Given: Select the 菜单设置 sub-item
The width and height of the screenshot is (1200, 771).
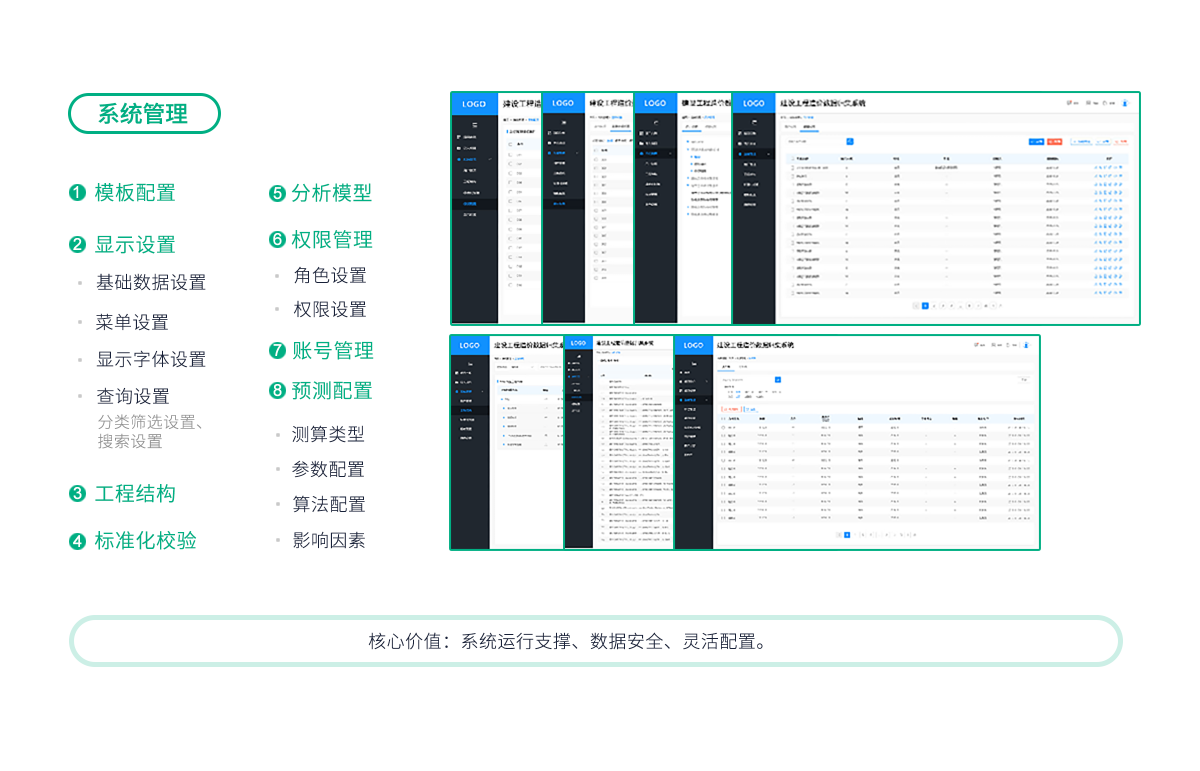Looking at the screenshot, I should click(132, 322).
